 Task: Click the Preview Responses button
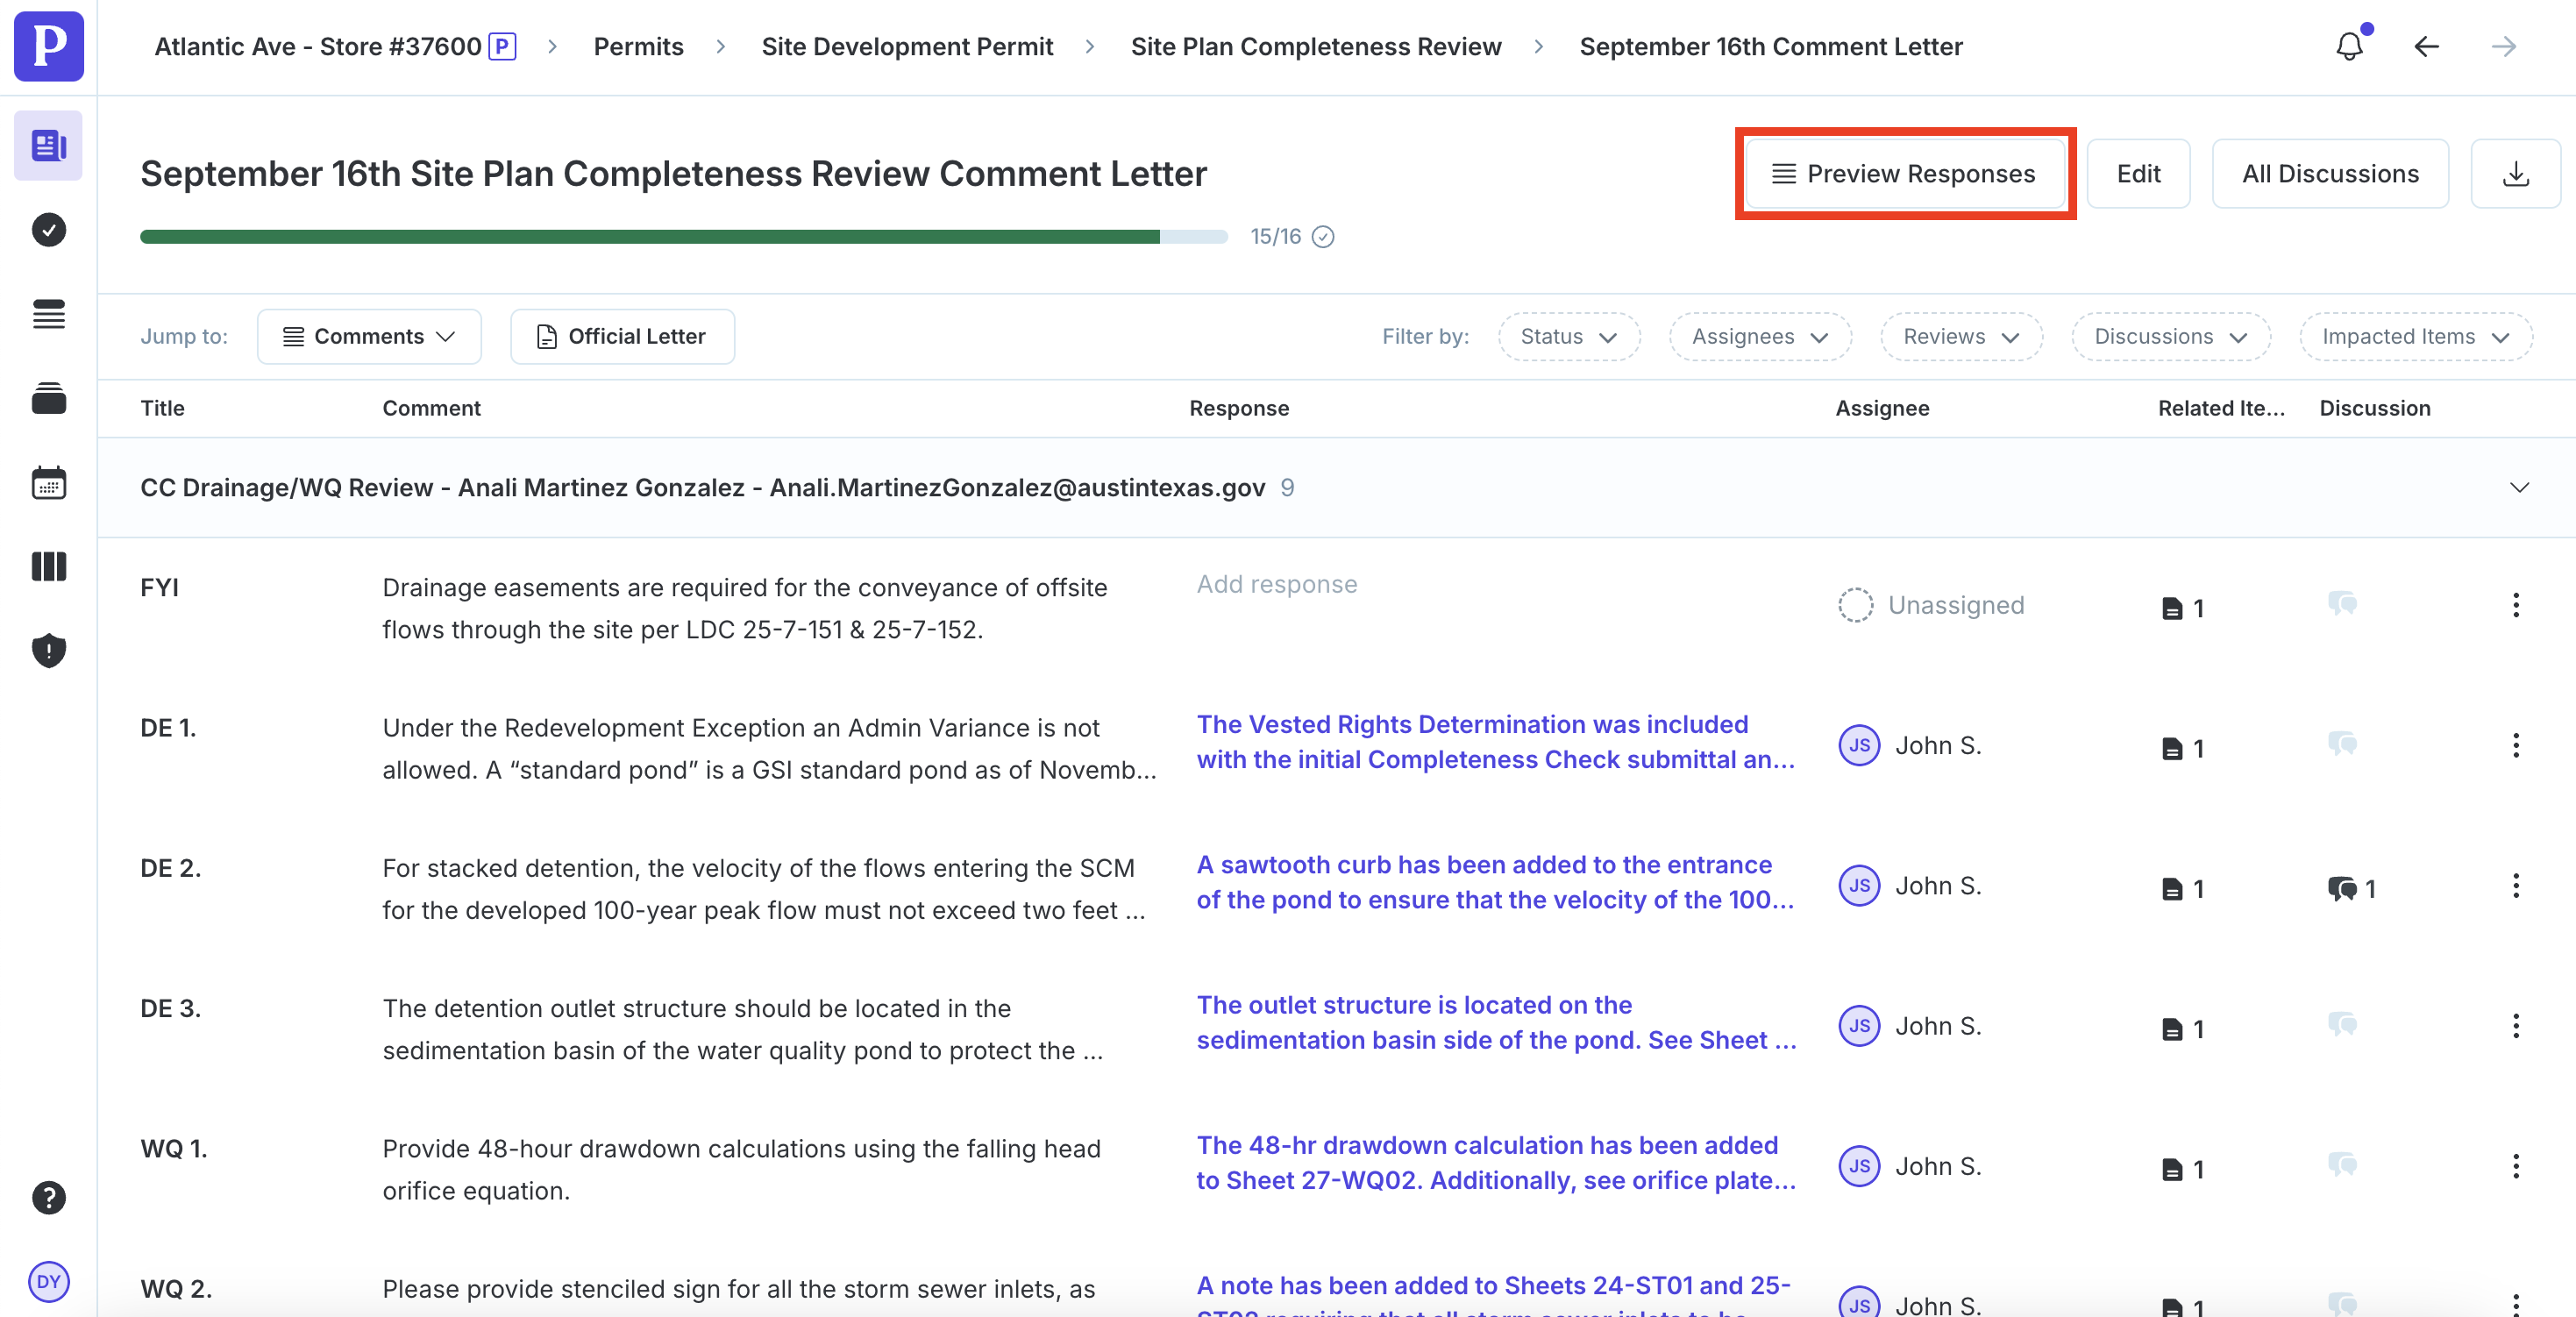pos(1904,174)
